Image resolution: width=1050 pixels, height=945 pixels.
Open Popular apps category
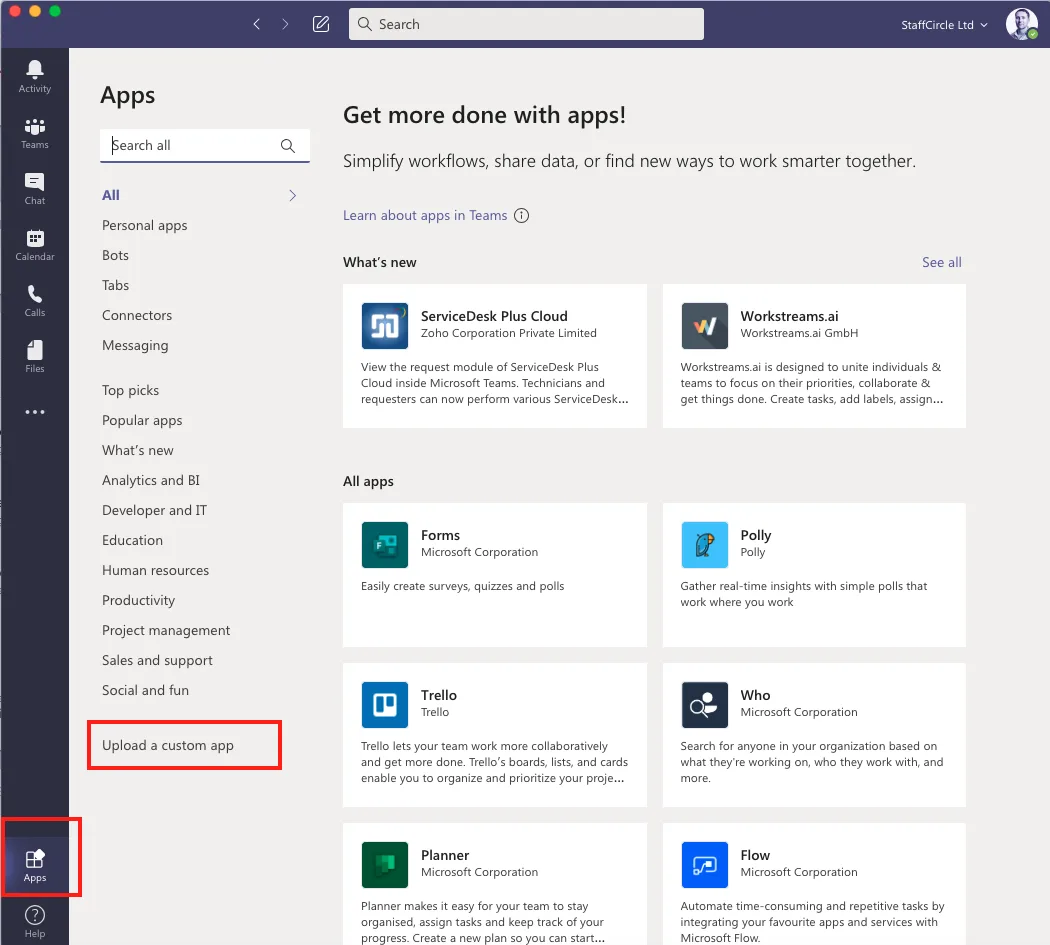142,421
